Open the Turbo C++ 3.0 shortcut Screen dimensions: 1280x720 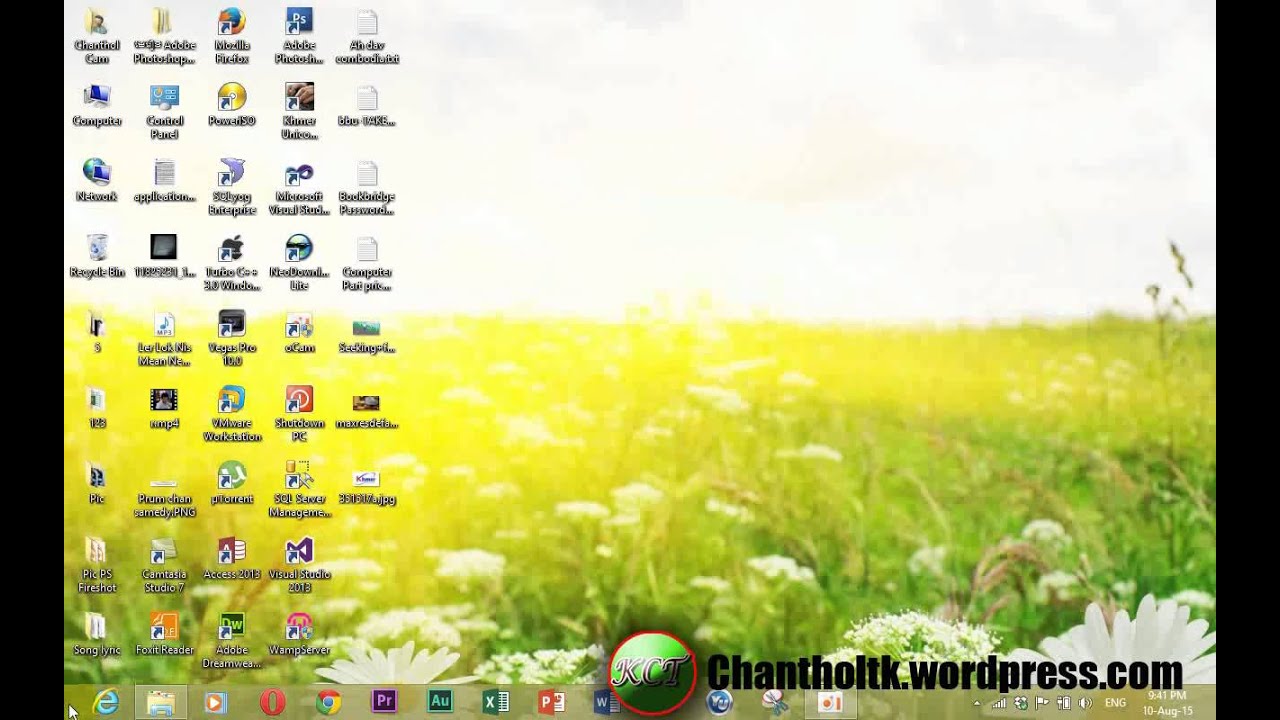click(x=232, y=263)
